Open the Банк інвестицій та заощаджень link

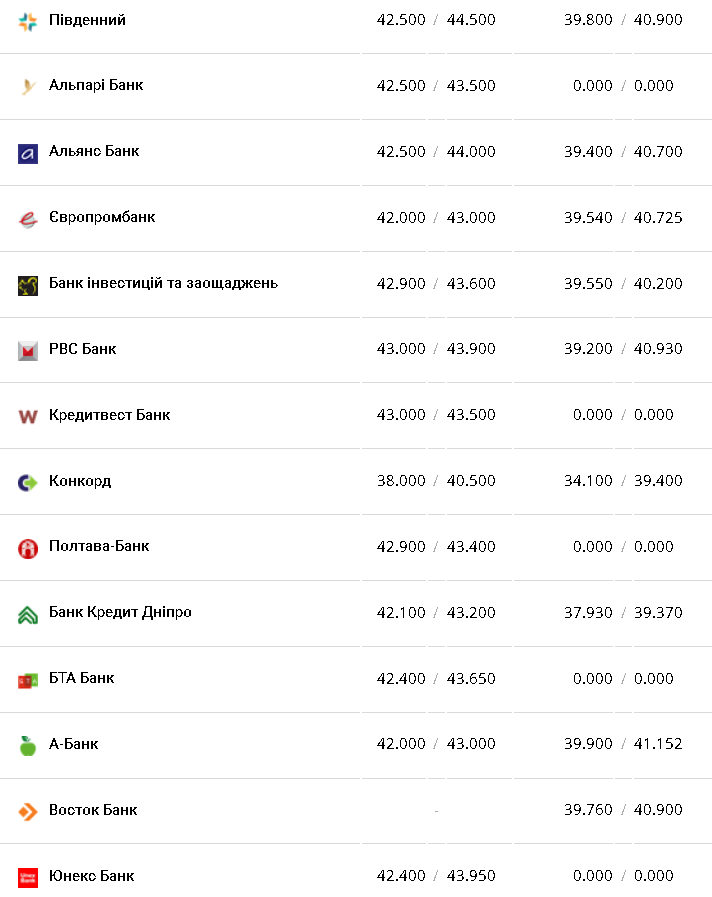point(163,283)
